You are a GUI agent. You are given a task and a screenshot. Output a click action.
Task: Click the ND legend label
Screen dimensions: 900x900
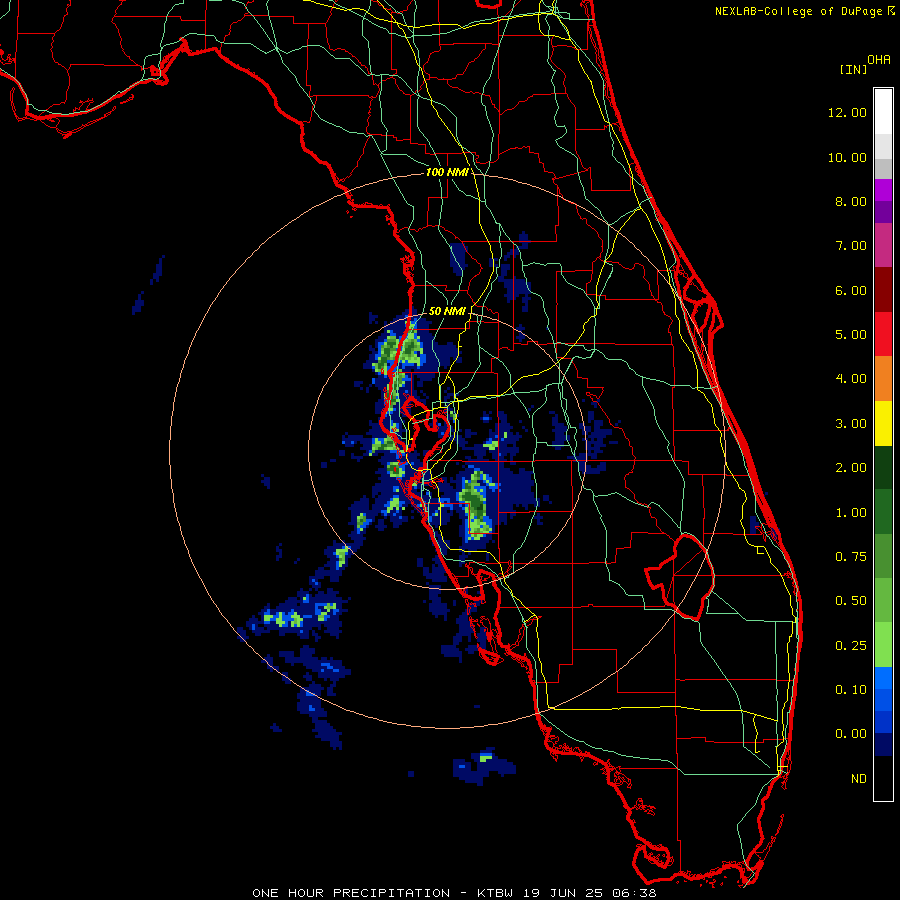(859, 779)
